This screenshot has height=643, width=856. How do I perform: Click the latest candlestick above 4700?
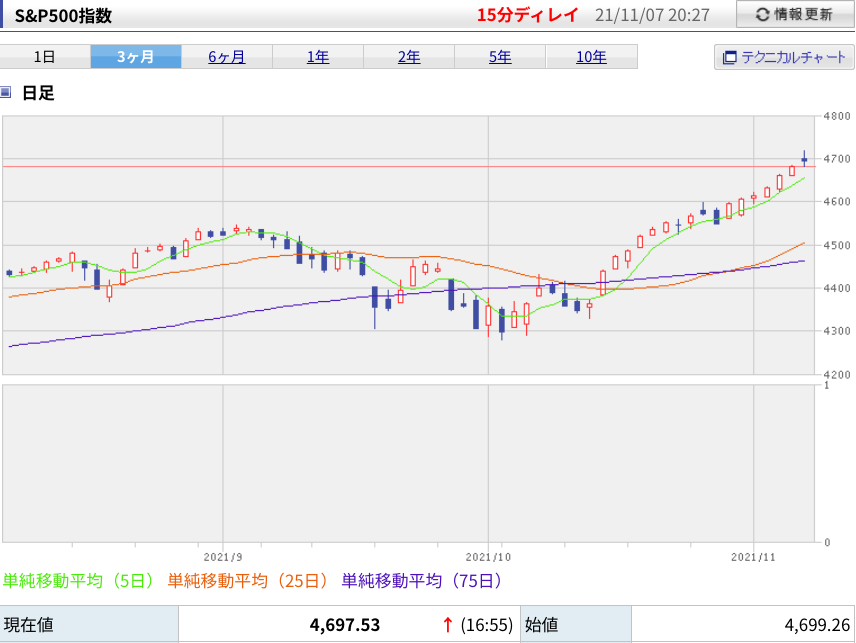point(804,159)
